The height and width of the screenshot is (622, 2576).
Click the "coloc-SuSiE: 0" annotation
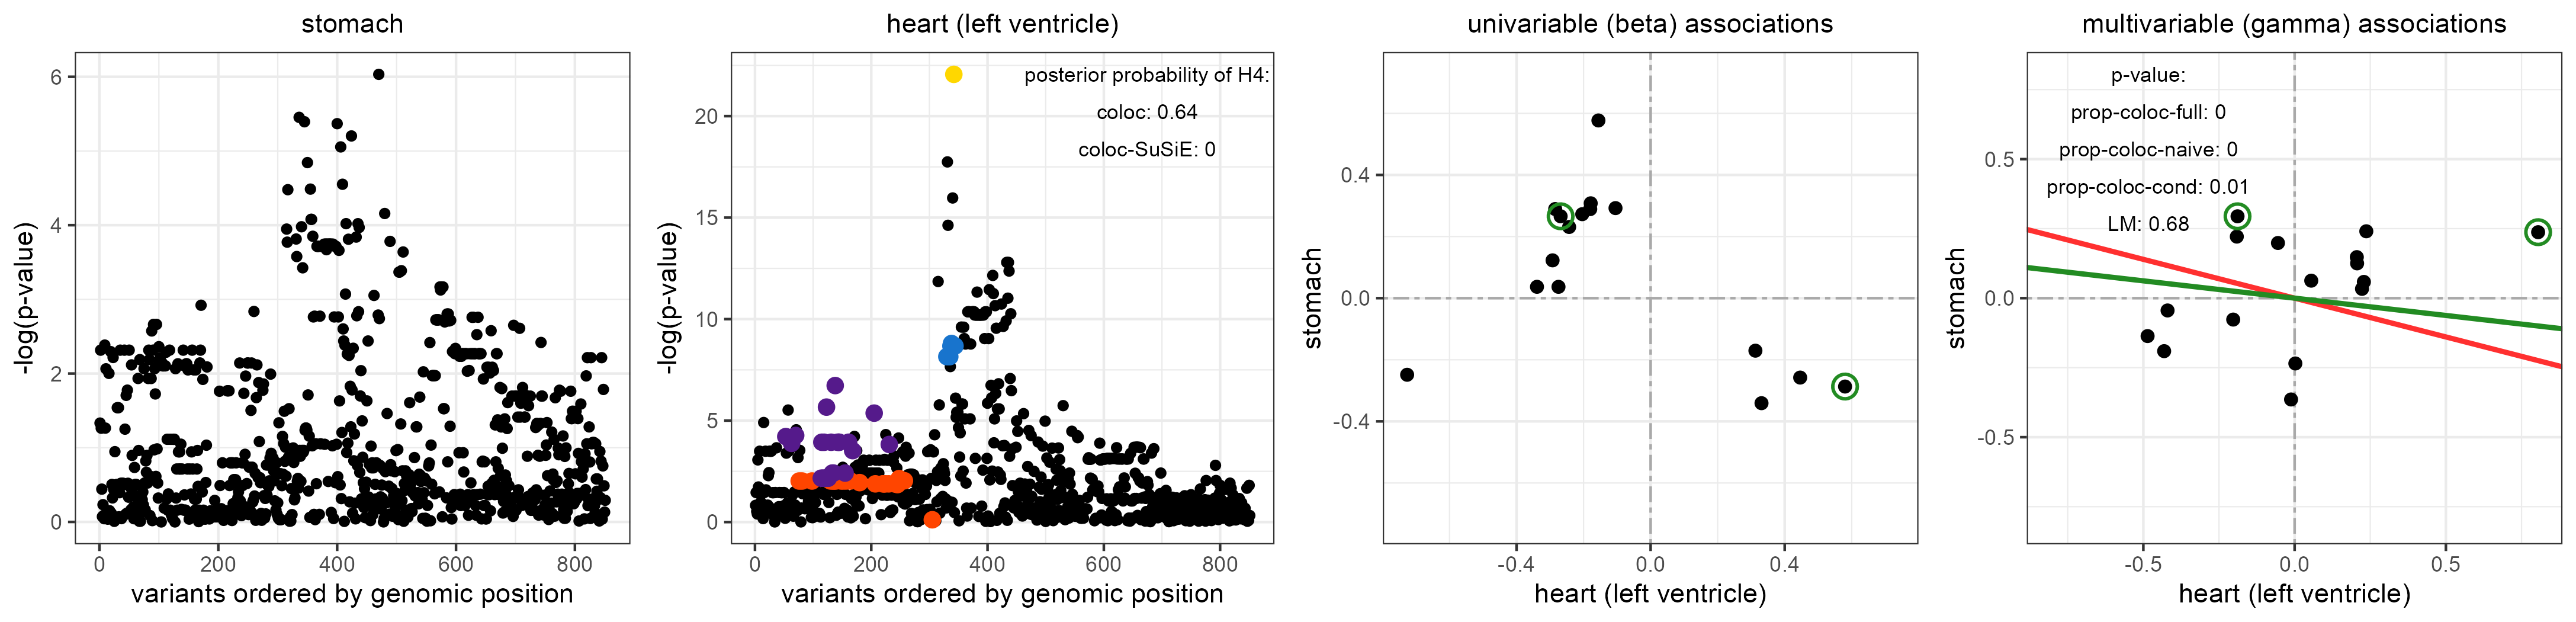[1146, 150]
